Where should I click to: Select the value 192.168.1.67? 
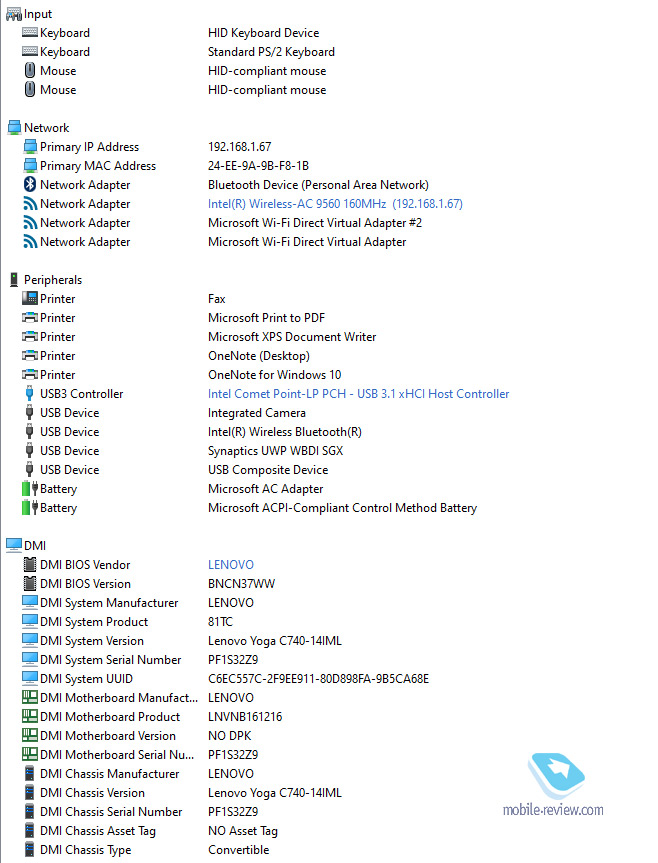click(239, 147)
